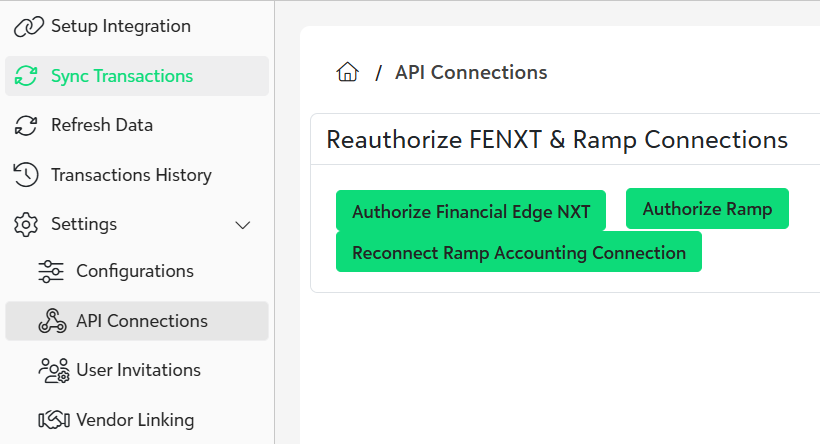The image size is (820, 444).
Task: Click the Configurations sliders icon
Action: 51,271
